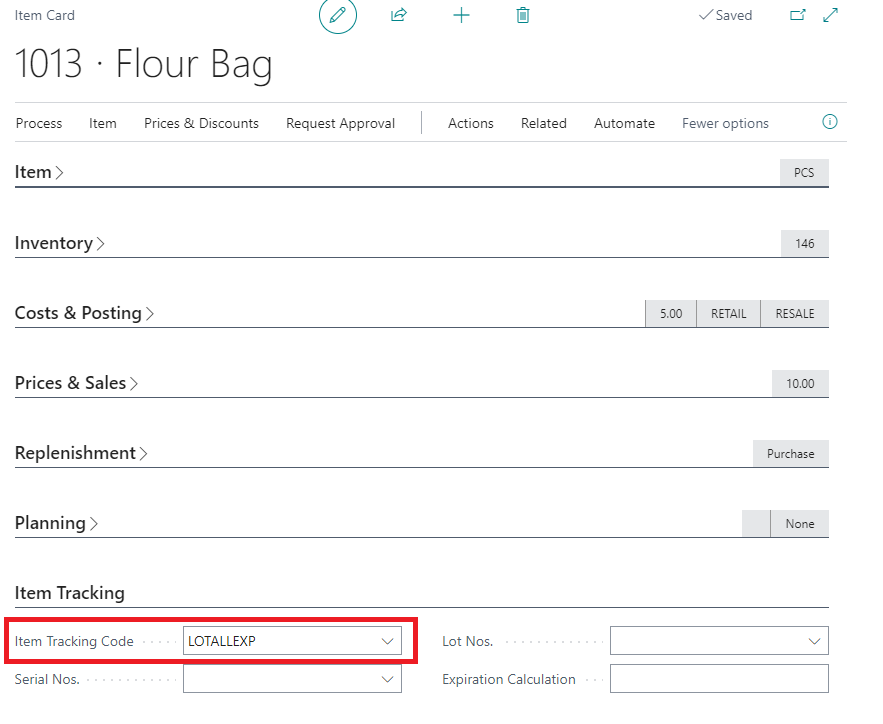This screenshot has height=724, width=883.
Task: Expand the Inventory section
Action: pyautogui.click(x=60, y=243)
